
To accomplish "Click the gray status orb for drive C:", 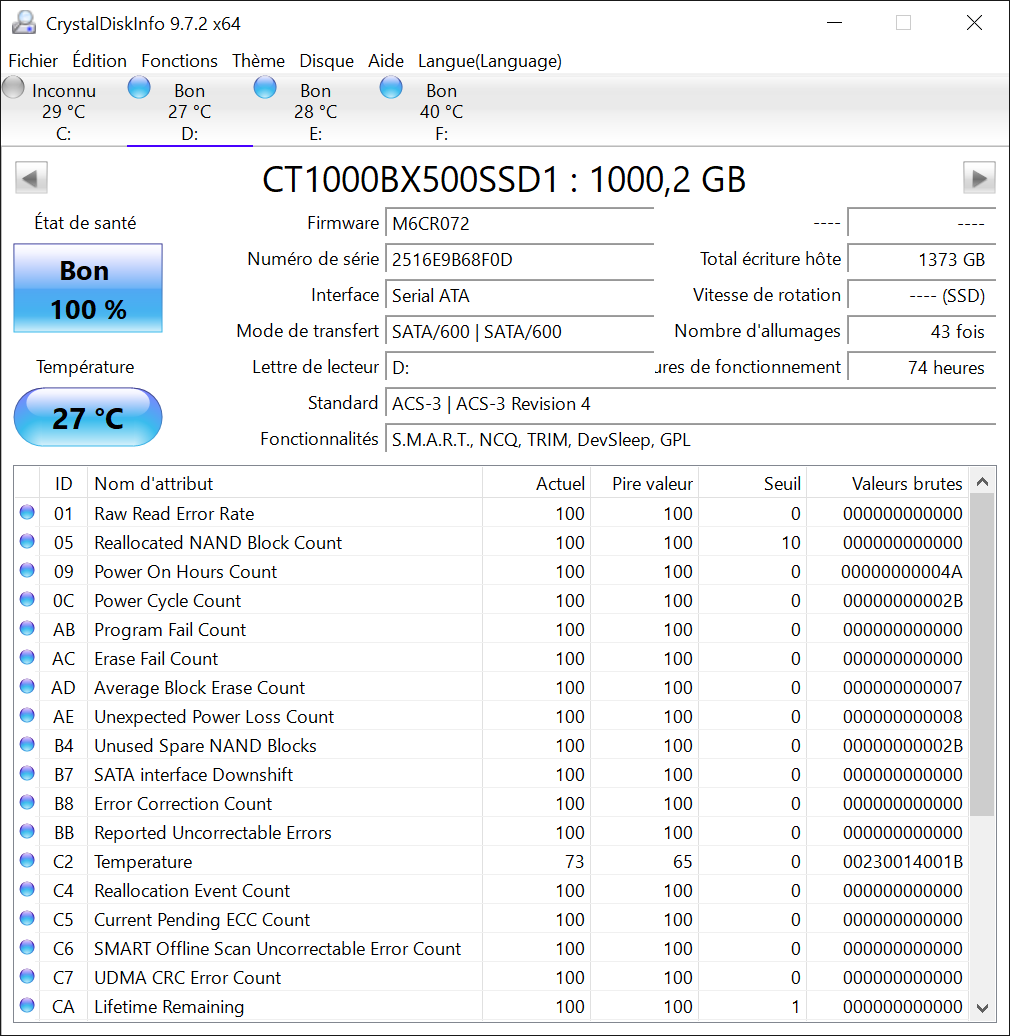I will (x=13, y=87).
